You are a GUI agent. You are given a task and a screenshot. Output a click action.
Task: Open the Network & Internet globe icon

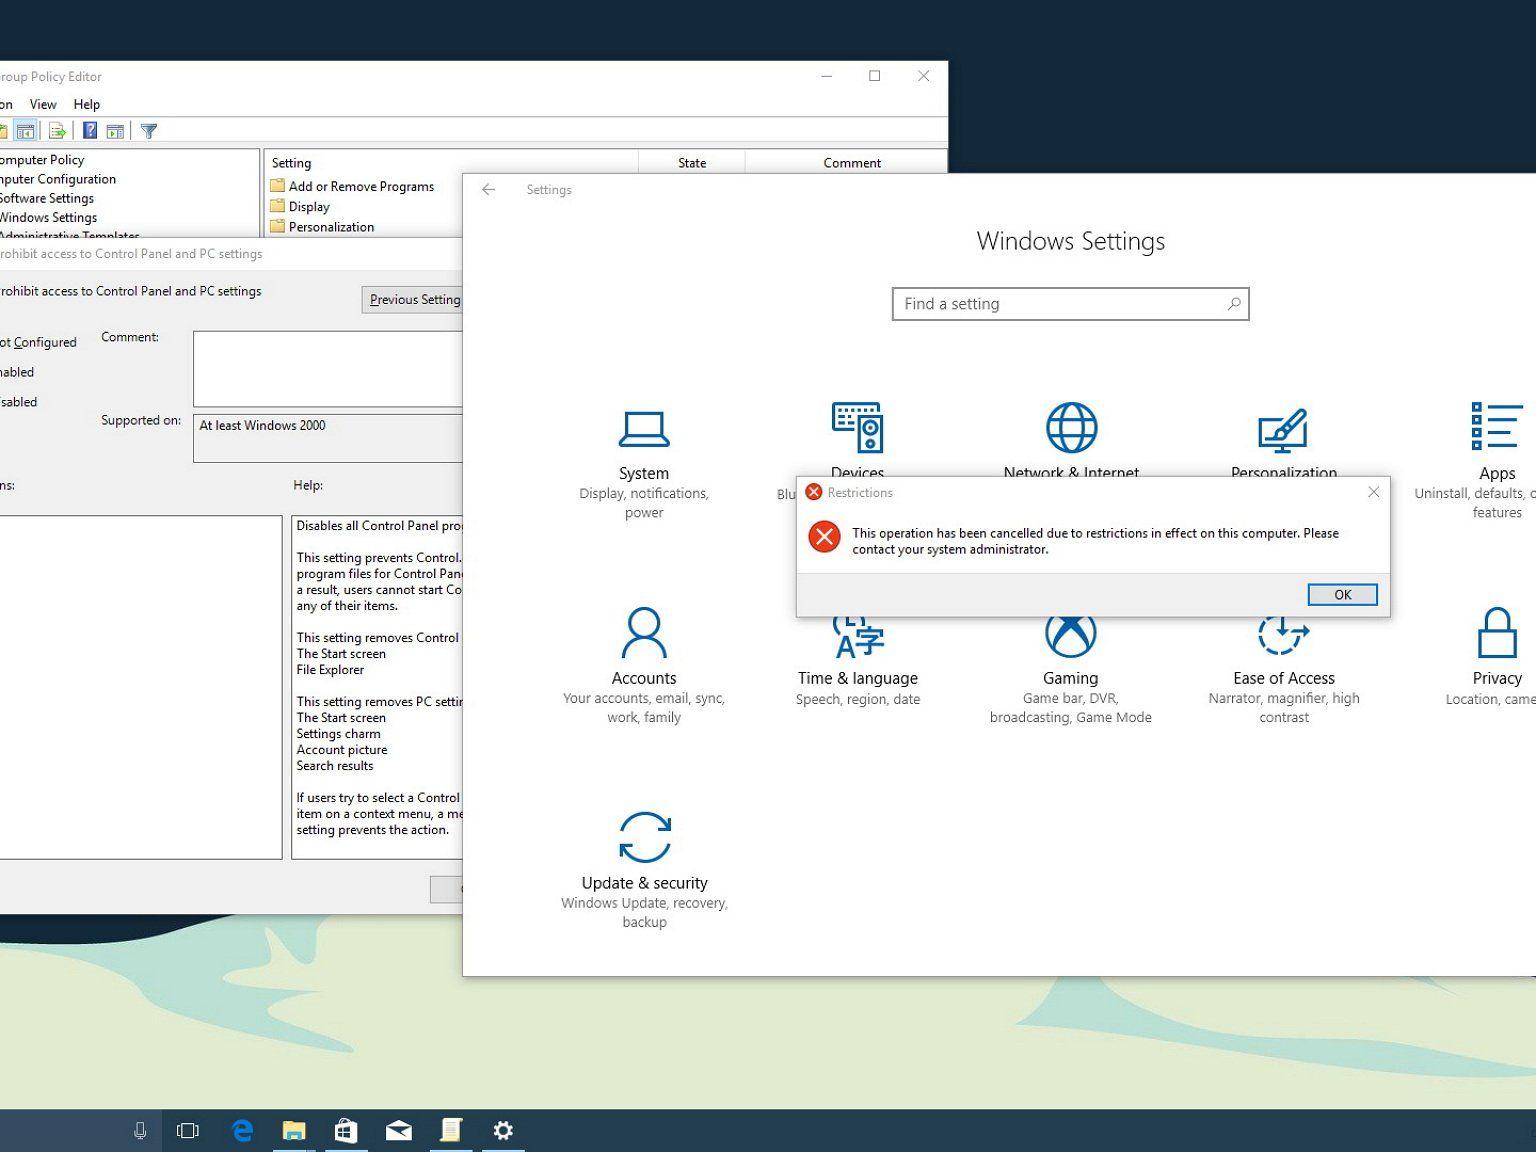1071,430
